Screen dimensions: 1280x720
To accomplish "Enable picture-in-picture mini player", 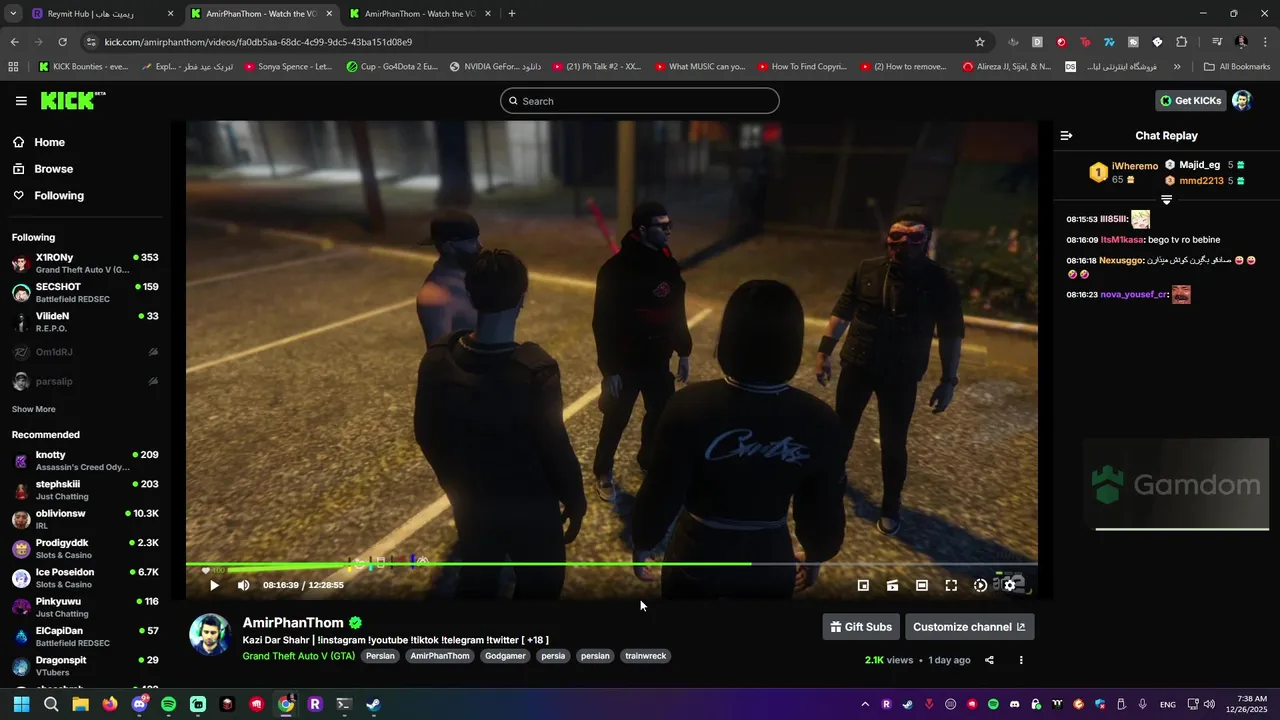I will coord(863,585).
